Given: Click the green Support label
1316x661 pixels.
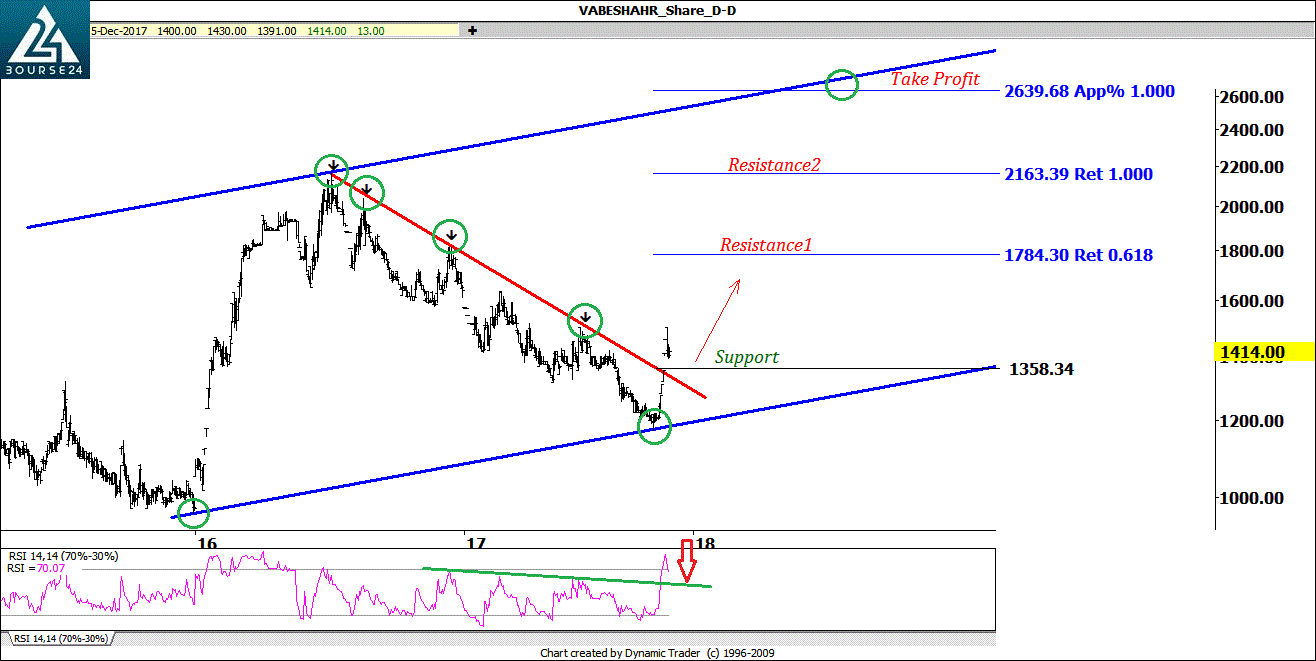Looking at the screenshot, I should coord(746,357).
